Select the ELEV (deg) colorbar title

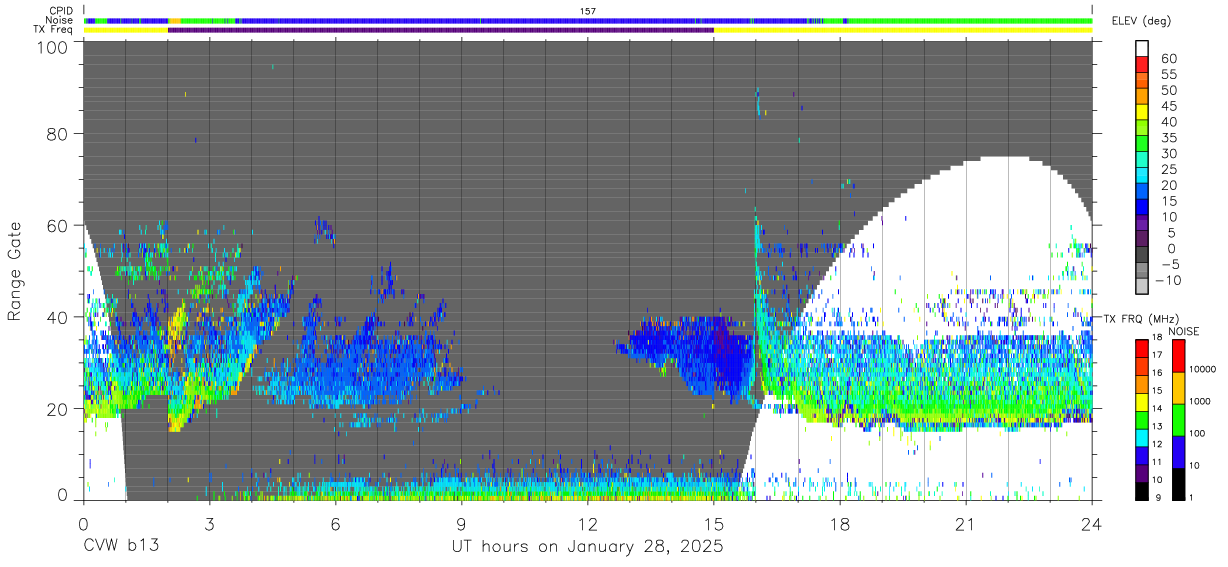coord(1141,21)
